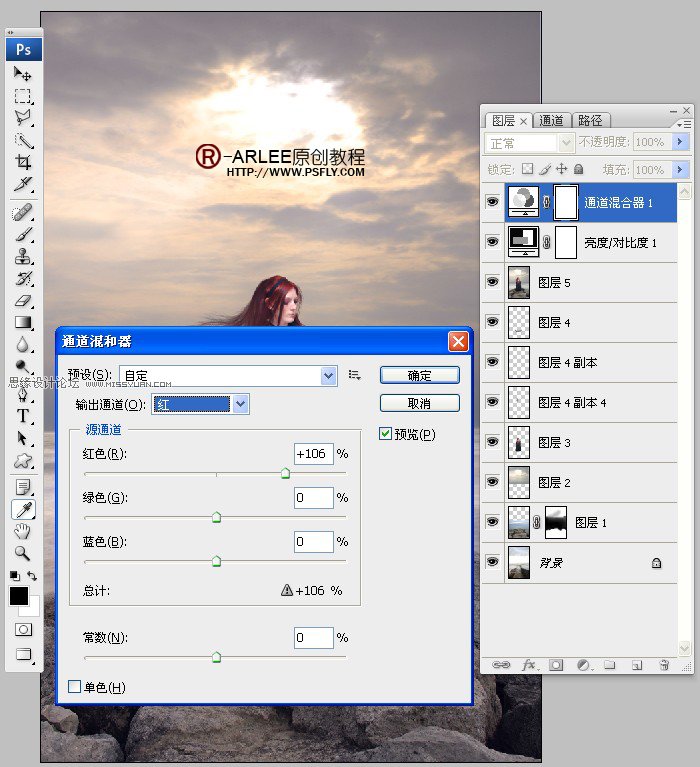This screenshot has width=700, height=767.
Task: Hide the 图层 5 layer
Action: pyautogui.click(x=492, y=282)
